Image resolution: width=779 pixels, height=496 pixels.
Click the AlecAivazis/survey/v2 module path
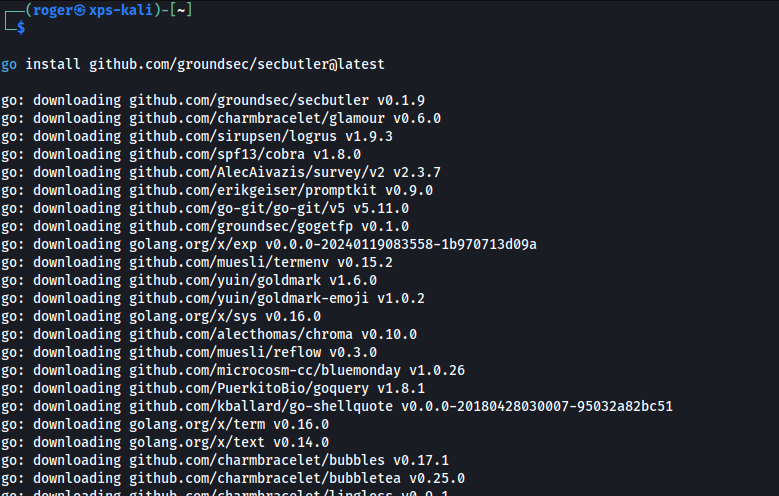tap(253, 172)
